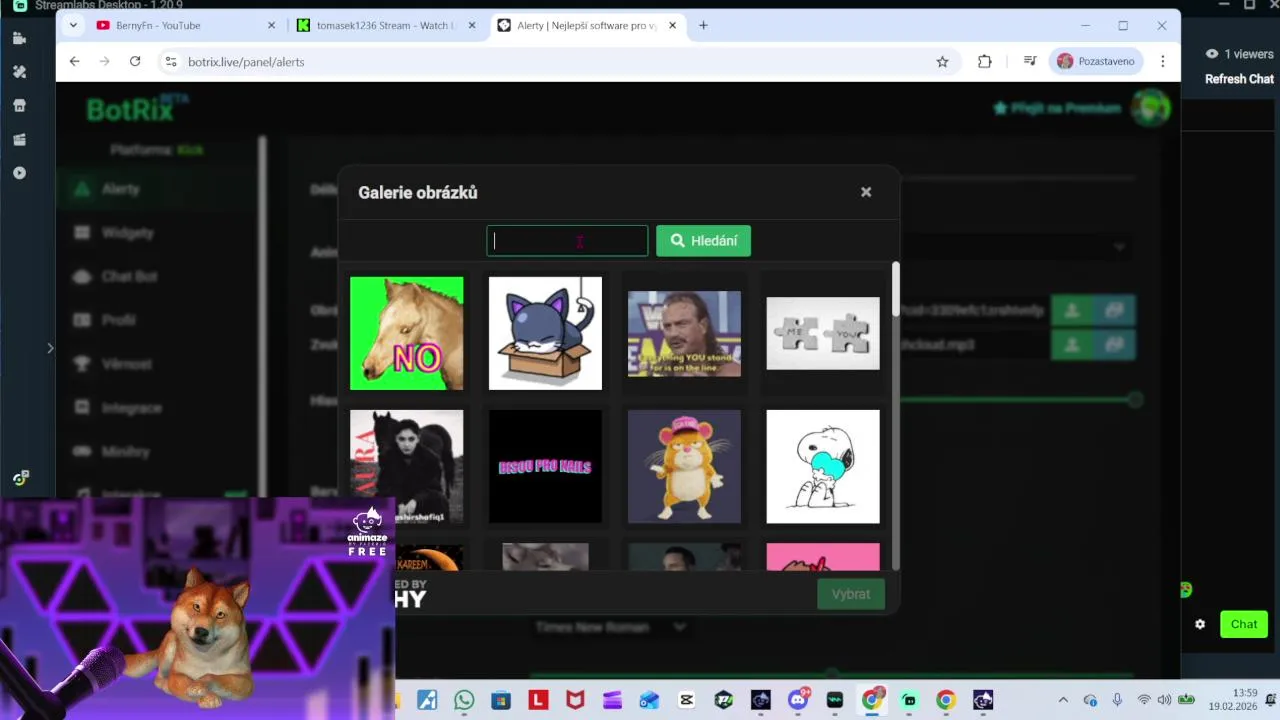This screenshot has width=1280, height=720.
Task: View site information icon in address bar
Action: (x=171, y=61)
